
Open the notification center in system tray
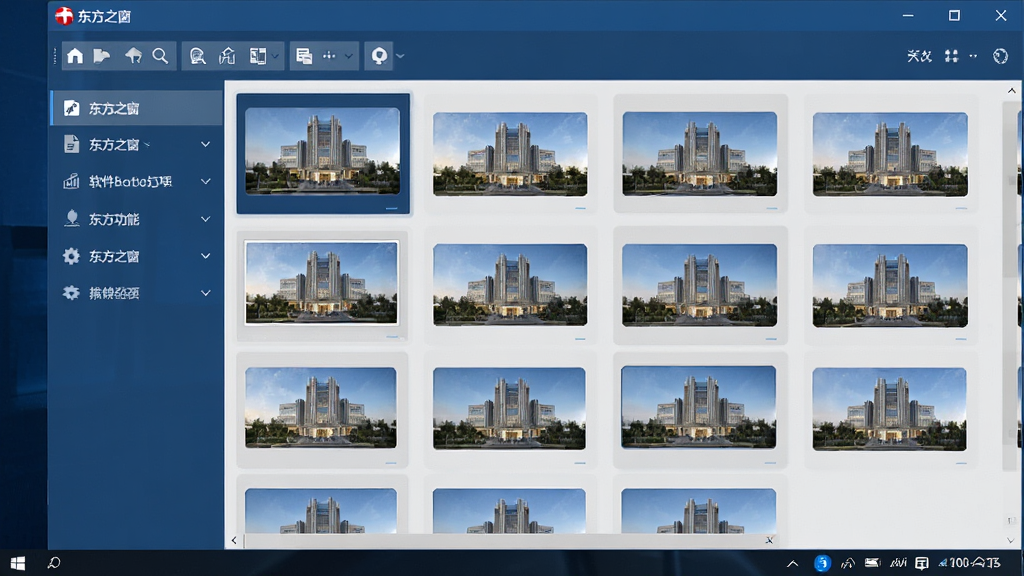(x=921, y=563)
